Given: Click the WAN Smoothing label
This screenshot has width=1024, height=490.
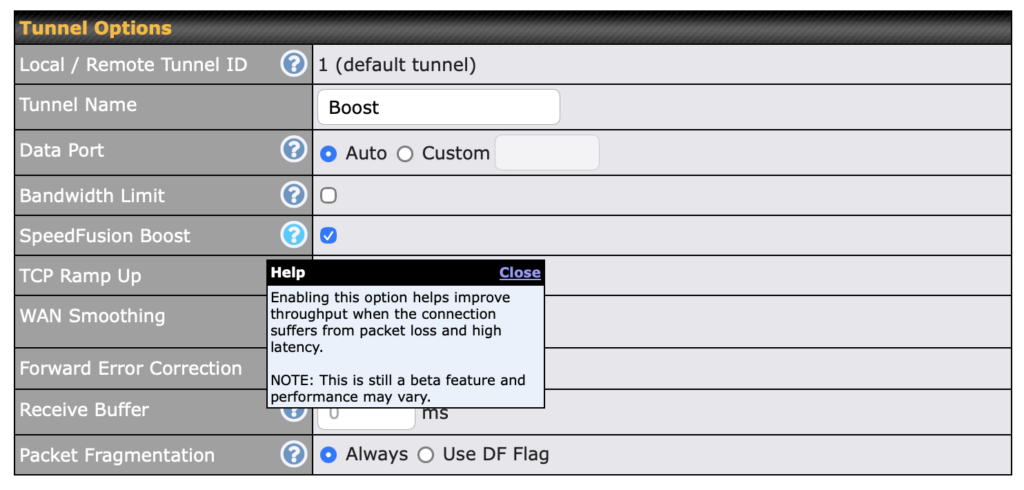Looking at the screenshot, I should coord(92,316).
